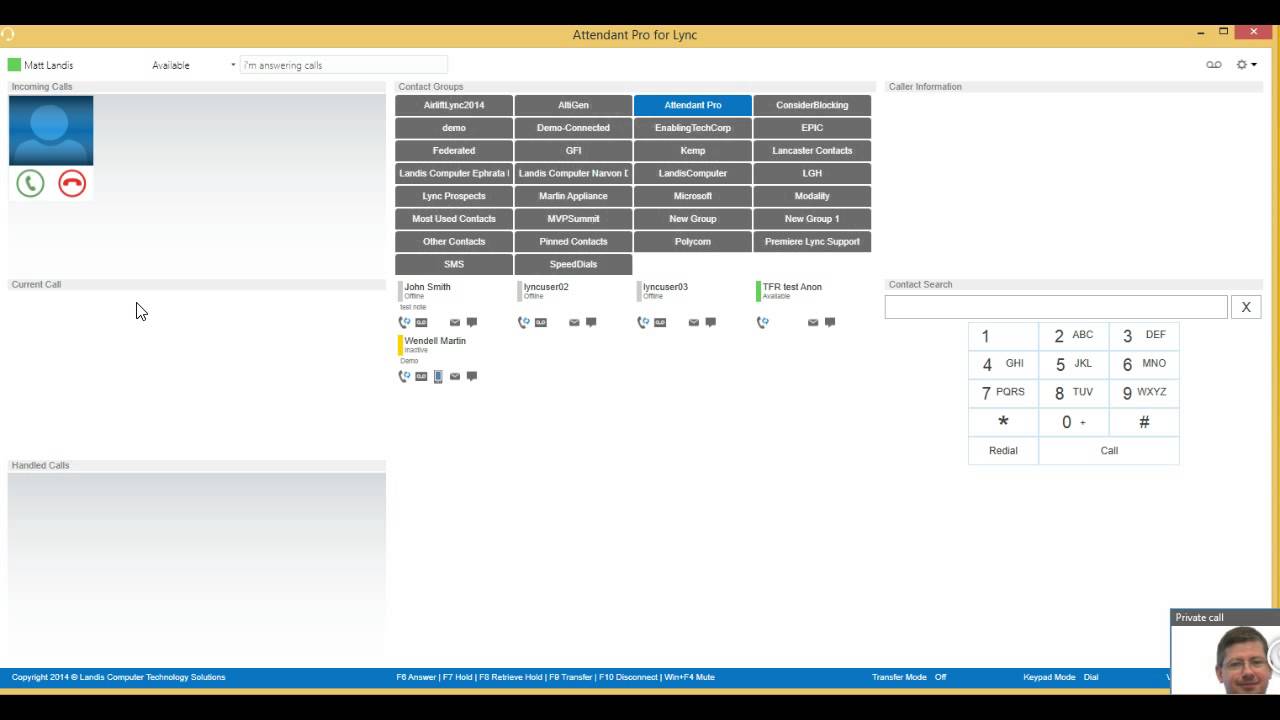This screenshot has height=720, width=1280.
Task: Send John Smith to voicemail
Action: [421, 322]
